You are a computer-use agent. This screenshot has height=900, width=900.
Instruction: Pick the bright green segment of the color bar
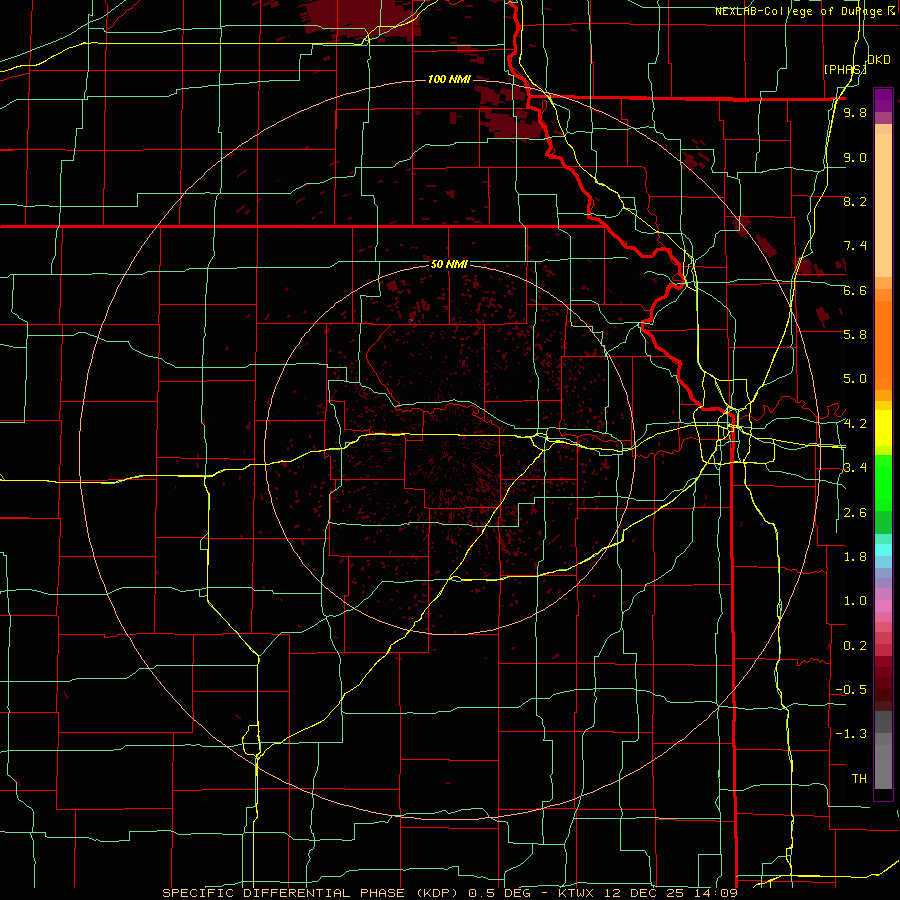click(x=883, y=483)
